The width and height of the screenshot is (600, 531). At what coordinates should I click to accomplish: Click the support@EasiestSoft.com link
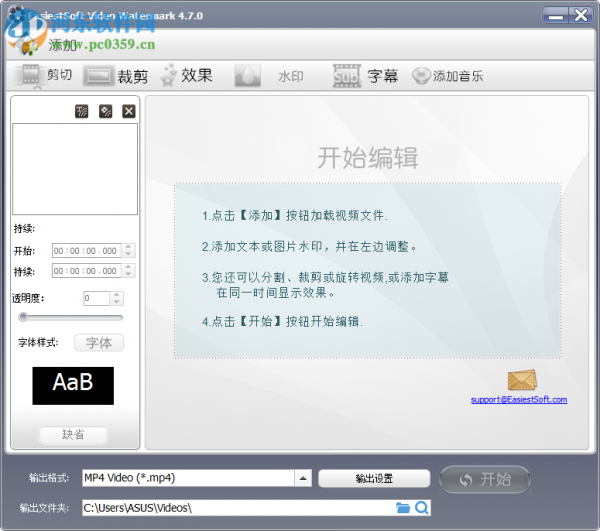[519, 400]
